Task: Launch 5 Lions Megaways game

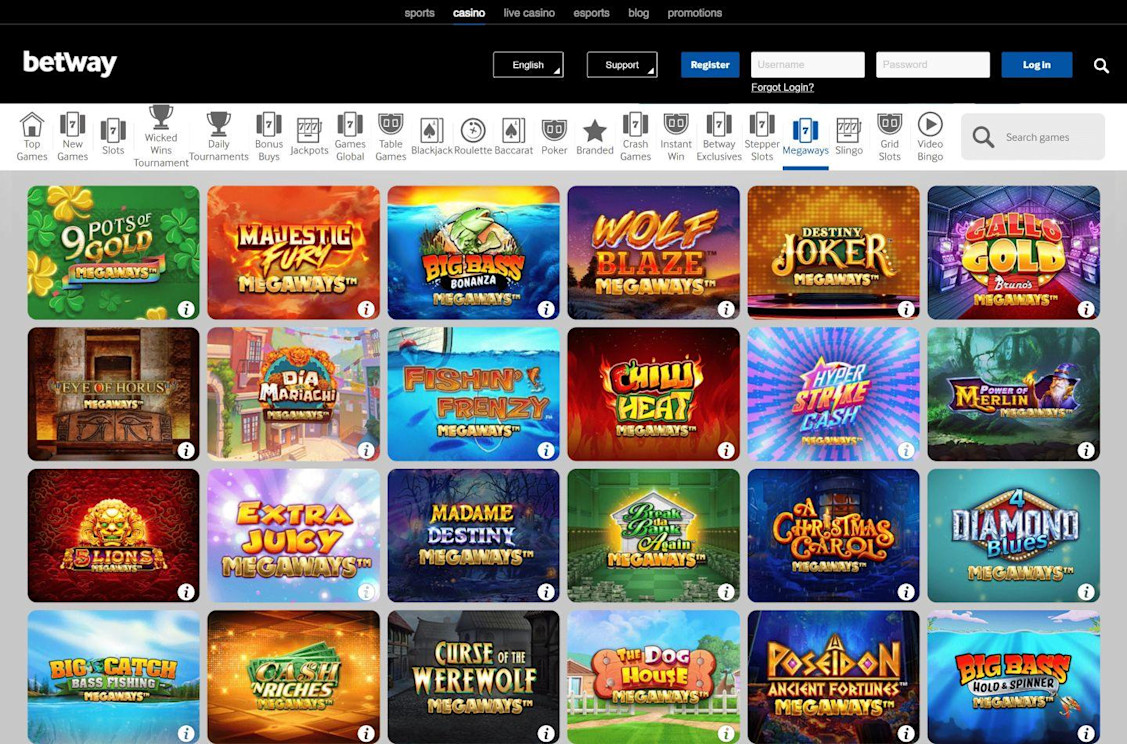Action: pos(114,536)
